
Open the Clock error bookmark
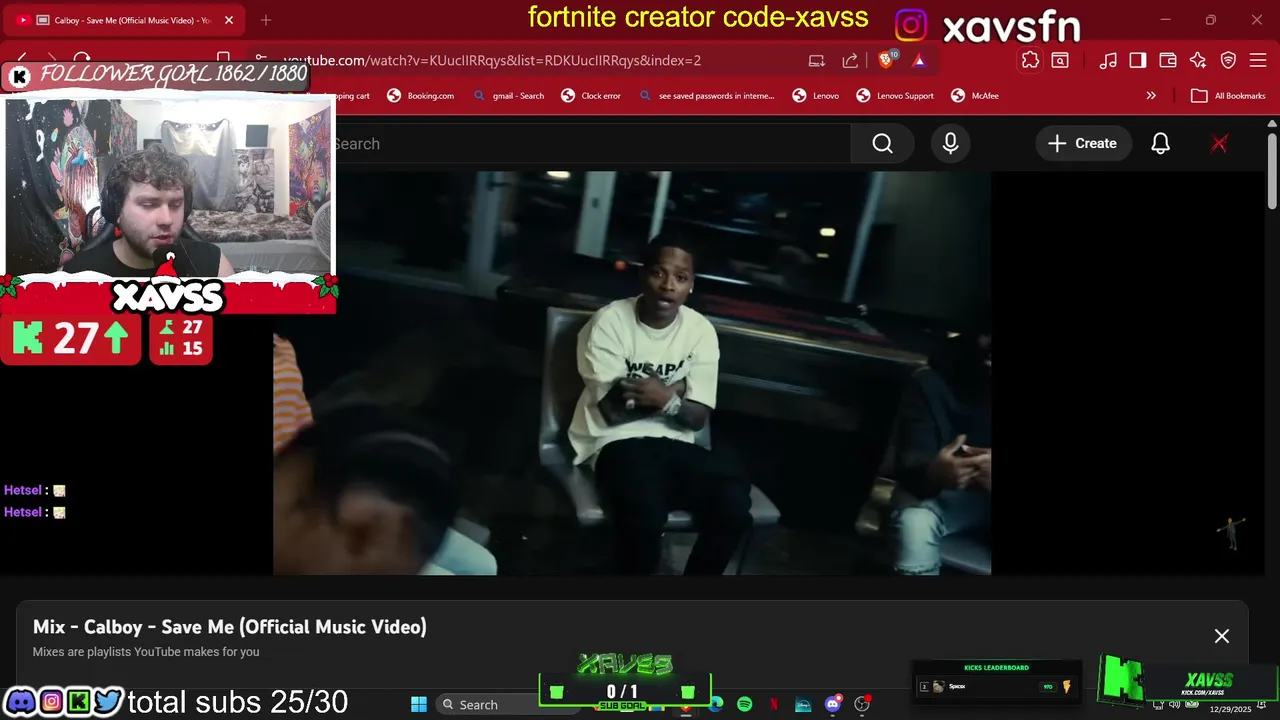(591, 96)
